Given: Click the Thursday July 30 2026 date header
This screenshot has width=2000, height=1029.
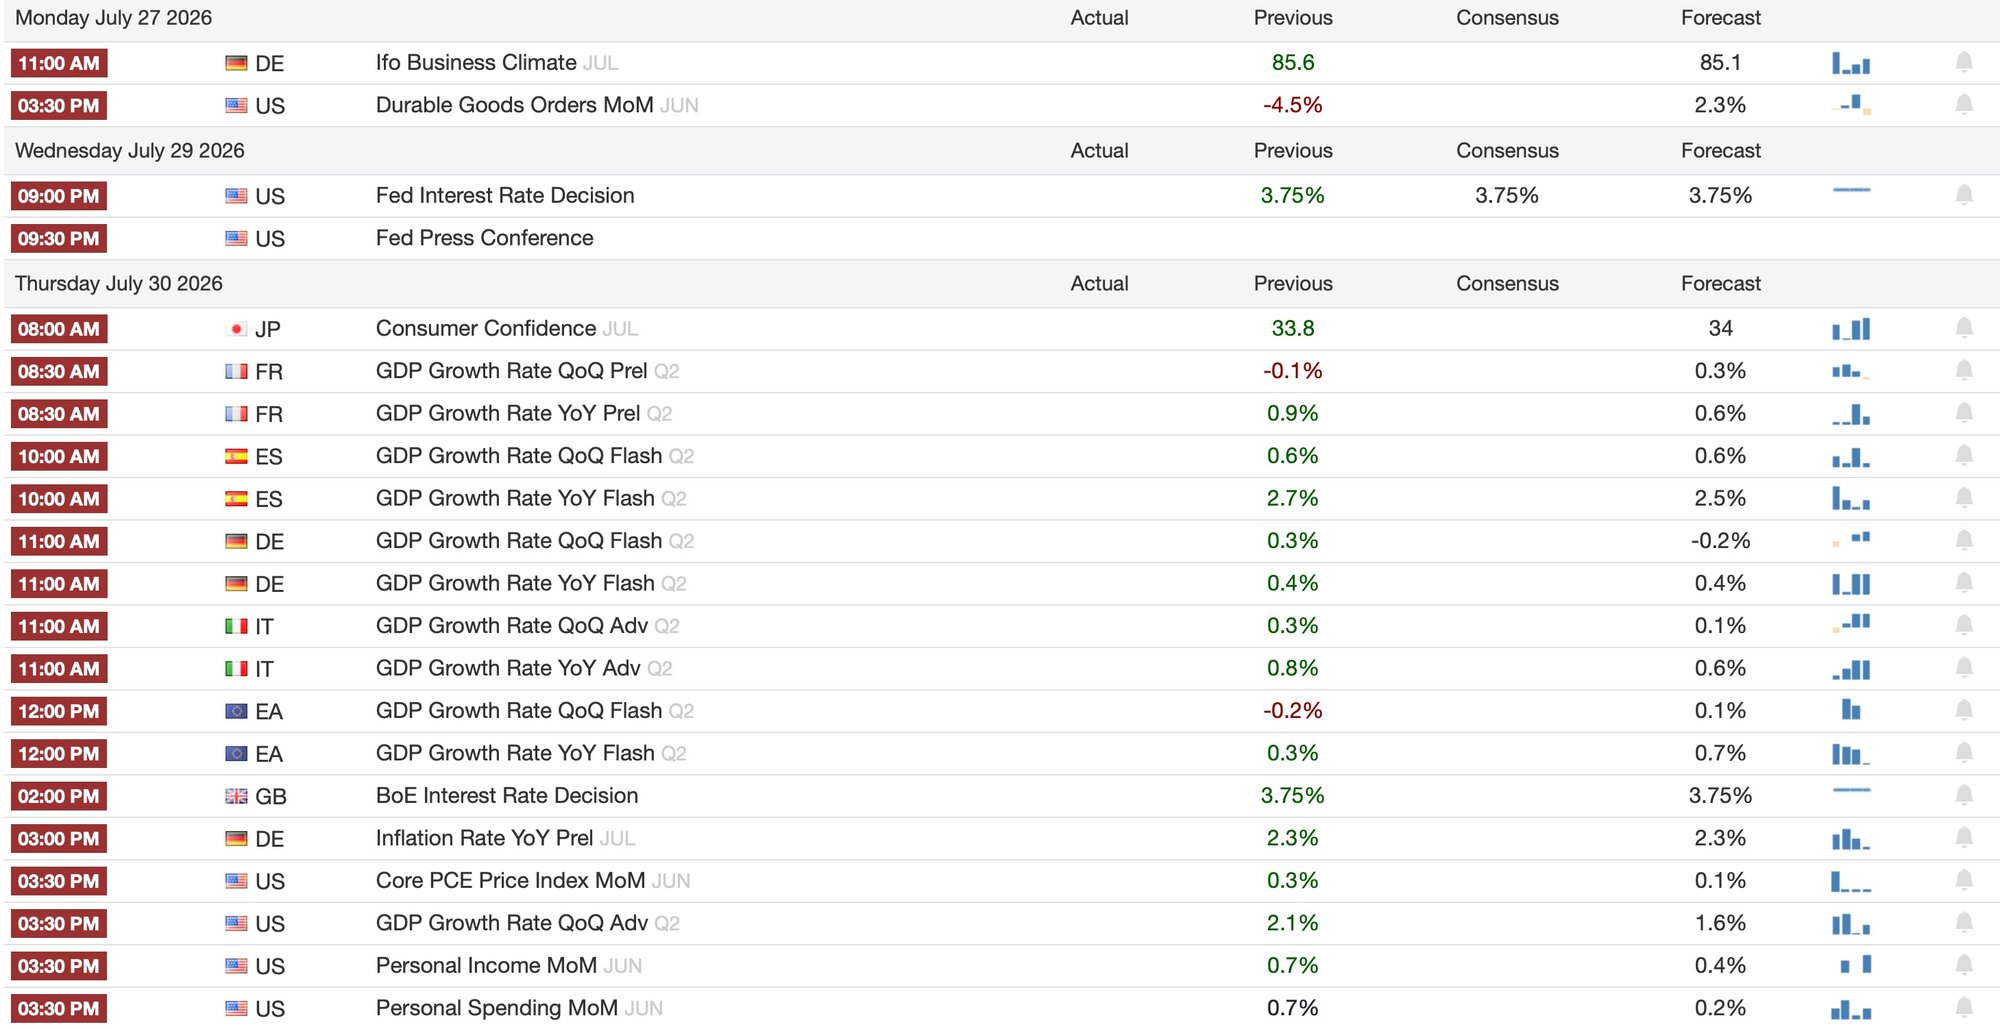Looking at the screenshot, I should click(119, 283).
